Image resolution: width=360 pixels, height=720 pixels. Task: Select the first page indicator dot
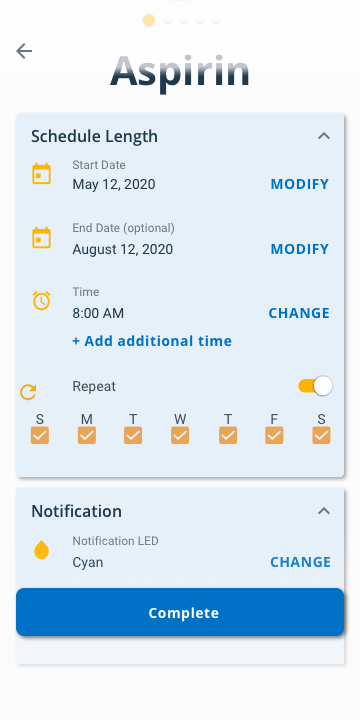point(149,20)
